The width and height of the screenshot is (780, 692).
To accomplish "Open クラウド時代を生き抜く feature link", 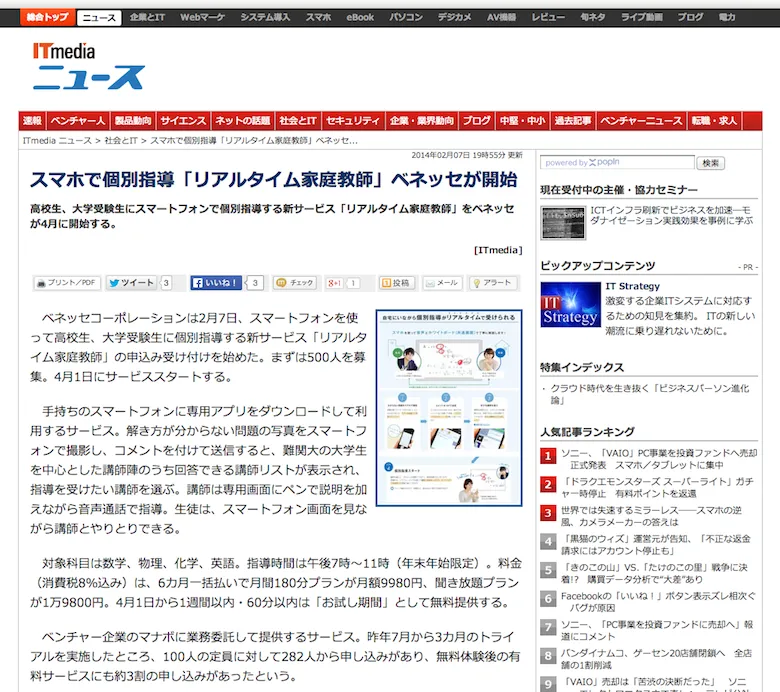I will coord(650,394).
